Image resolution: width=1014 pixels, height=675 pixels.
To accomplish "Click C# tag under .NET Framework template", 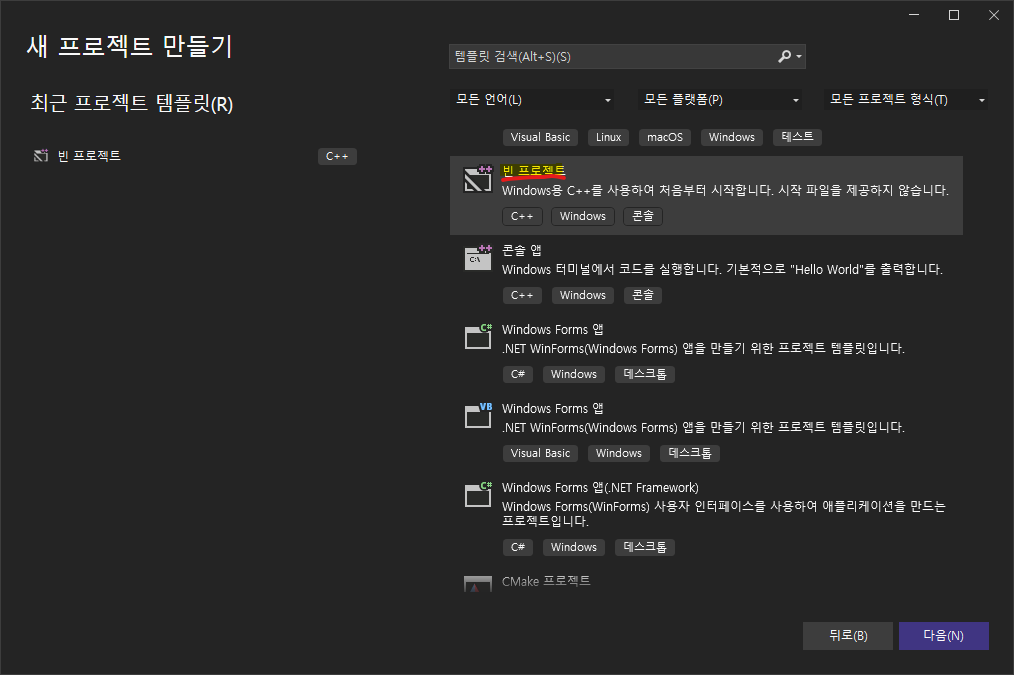I will tap(517, 547).
